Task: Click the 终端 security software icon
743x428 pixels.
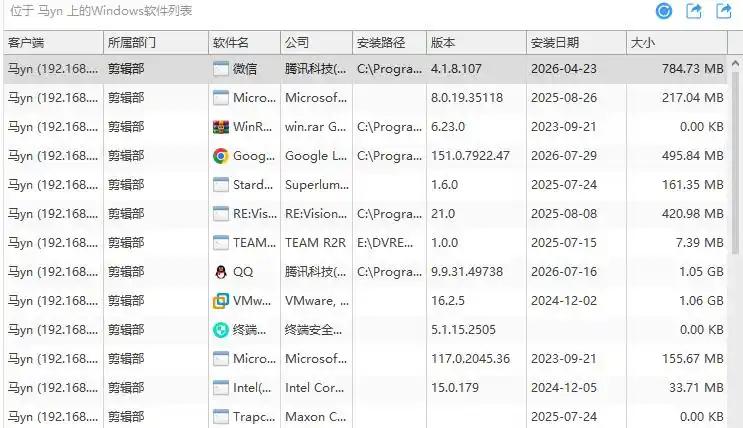Action: tap(221, 330)
